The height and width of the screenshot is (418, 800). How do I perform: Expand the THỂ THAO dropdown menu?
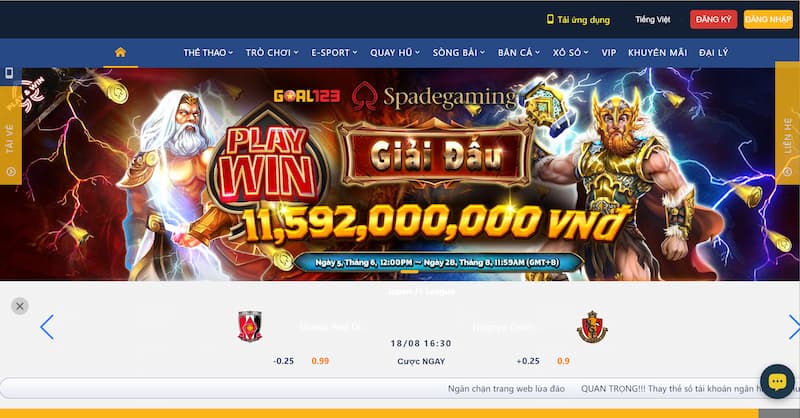pyautogui.click(x=208, y=53)
